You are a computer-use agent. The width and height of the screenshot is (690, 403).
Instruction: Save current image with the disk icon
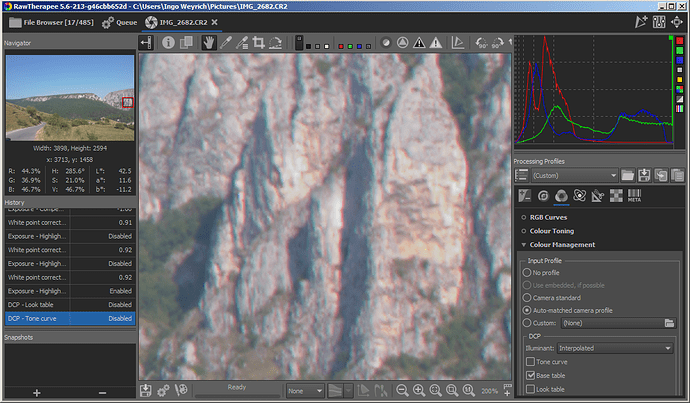tap(146, 390)
